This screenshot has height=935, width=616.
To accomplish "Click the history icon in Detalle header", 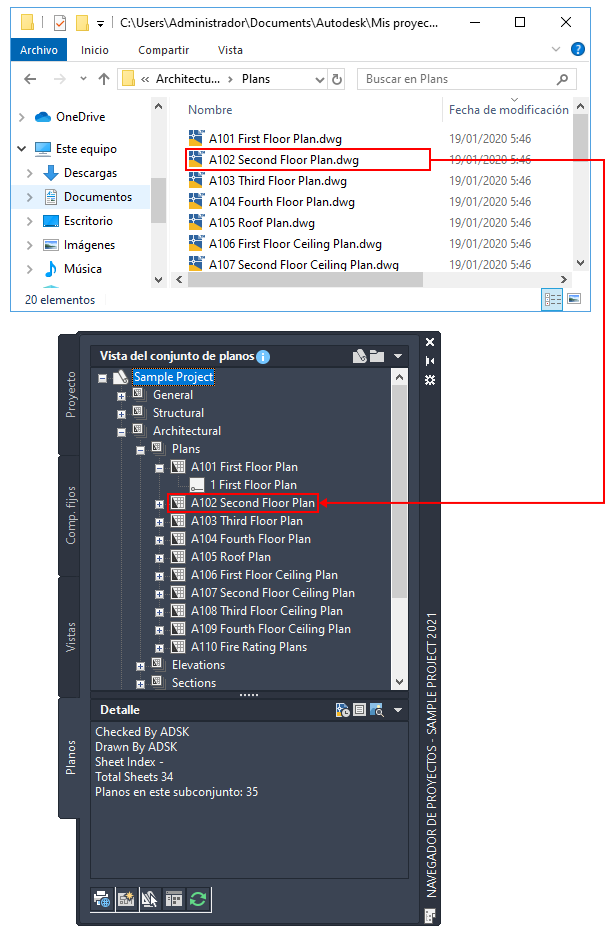I will point(343,710).
